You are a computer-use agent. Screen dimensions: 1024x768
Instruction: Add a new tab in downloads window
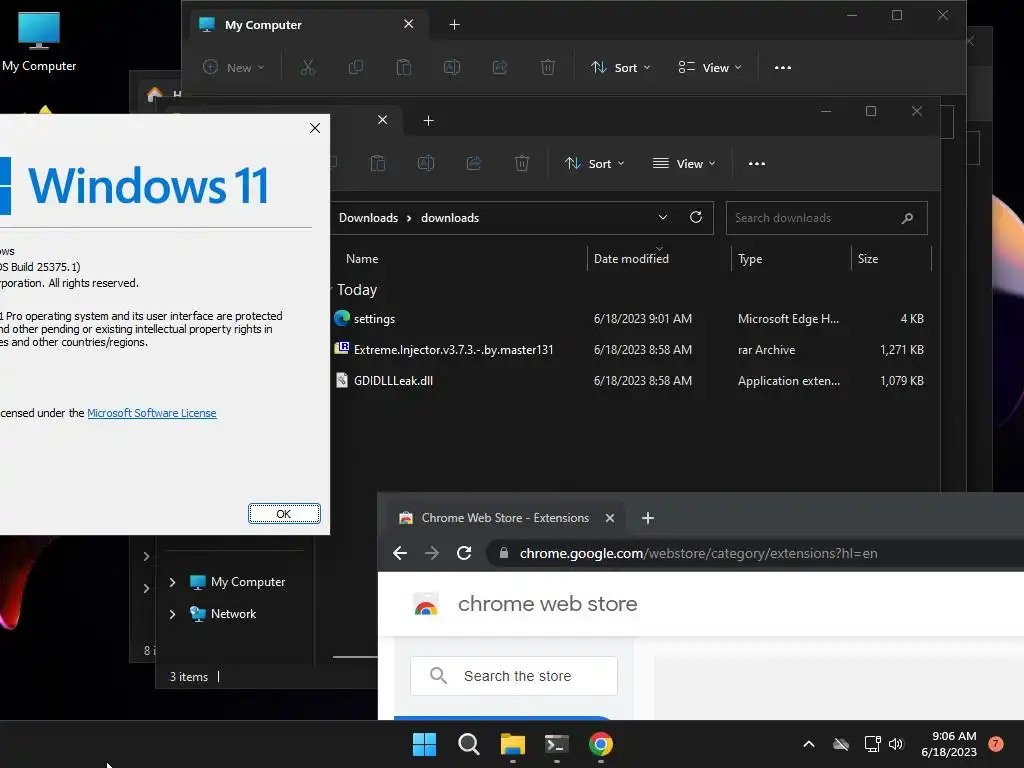click(428, 121)
